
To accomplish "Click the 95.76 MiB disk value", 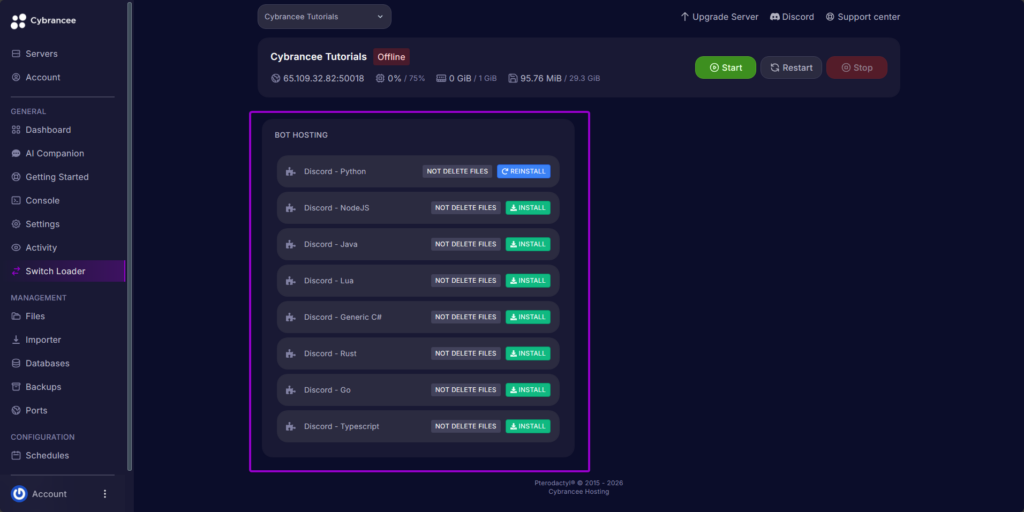I will 541,78.
